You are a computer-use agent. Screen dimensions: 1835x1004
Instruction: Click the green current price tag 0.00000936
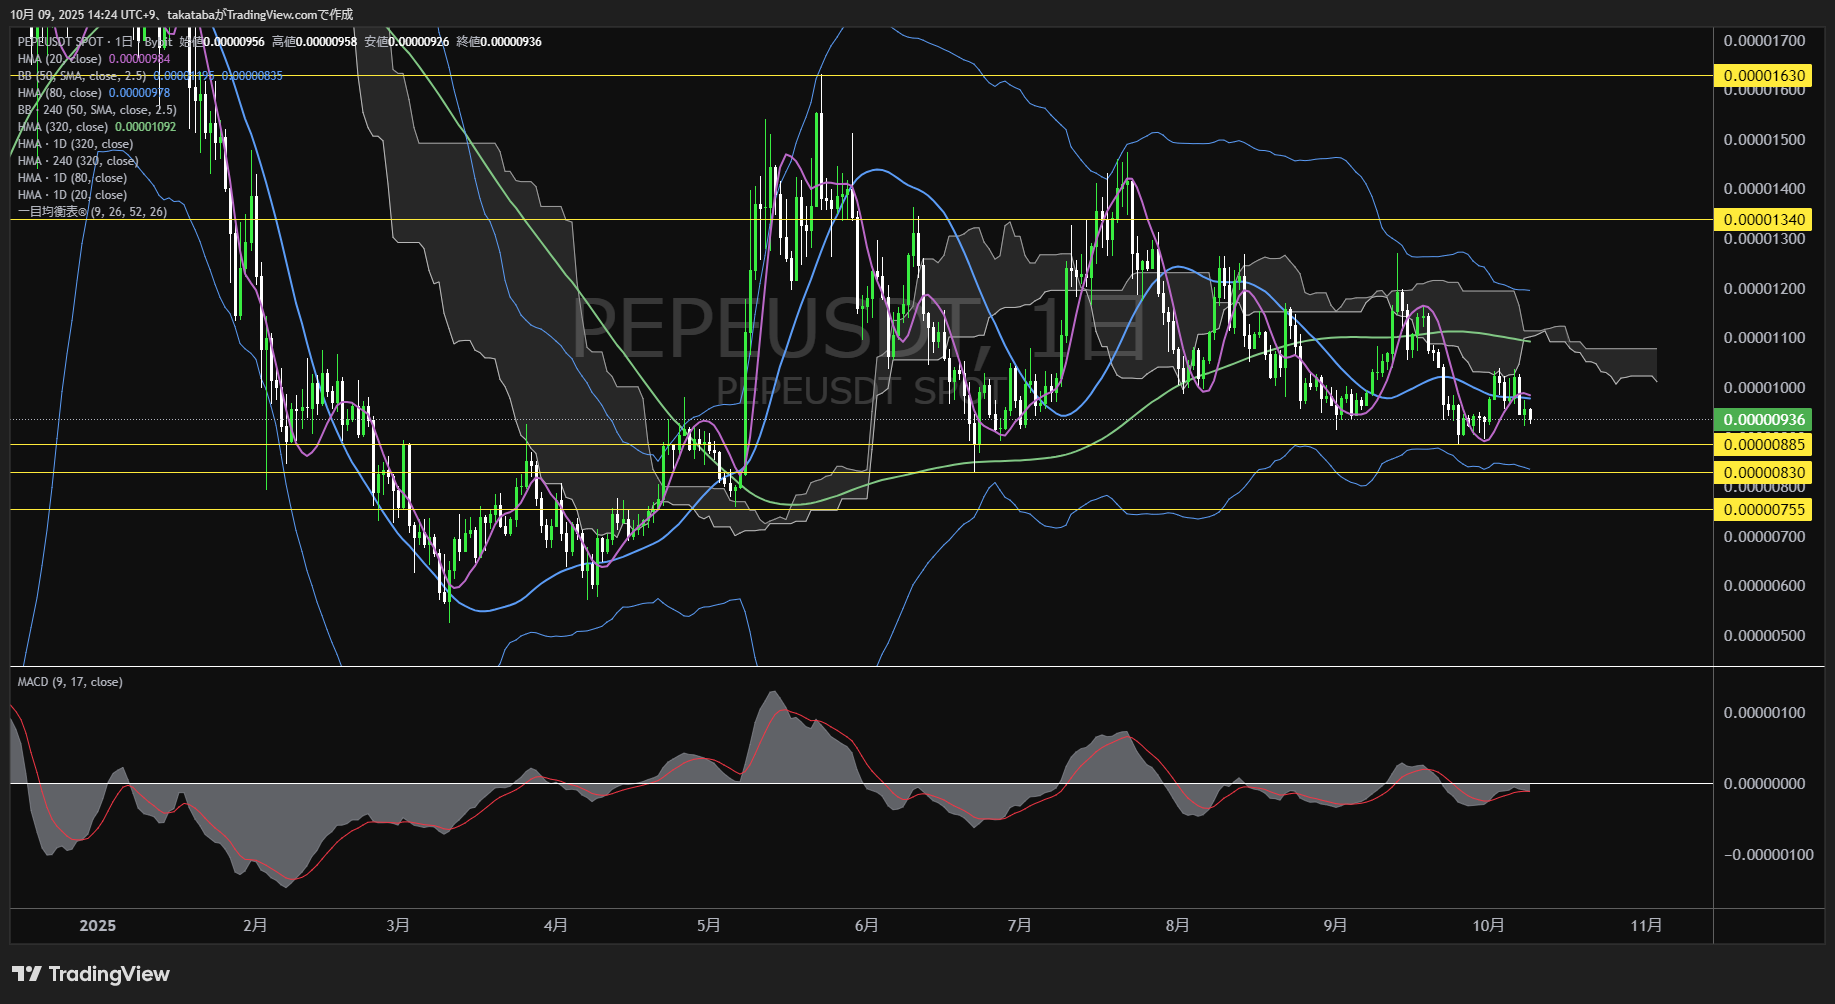pyautogui.click(x=1764, y=420)
